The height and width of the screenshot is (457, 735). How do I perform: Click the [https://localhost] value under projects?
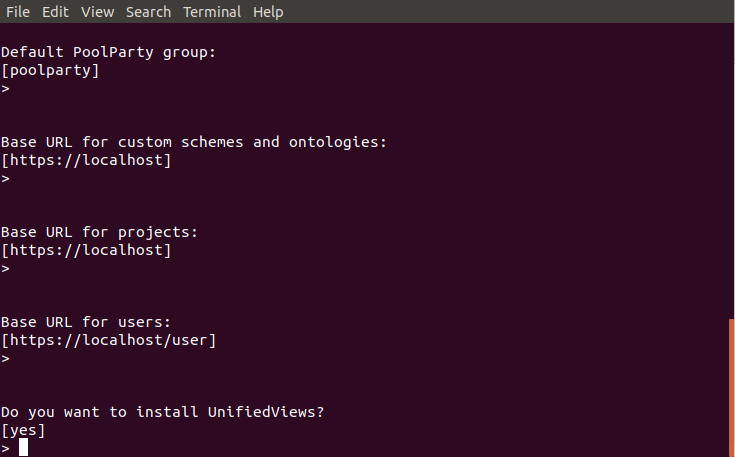tap(86, 250)
